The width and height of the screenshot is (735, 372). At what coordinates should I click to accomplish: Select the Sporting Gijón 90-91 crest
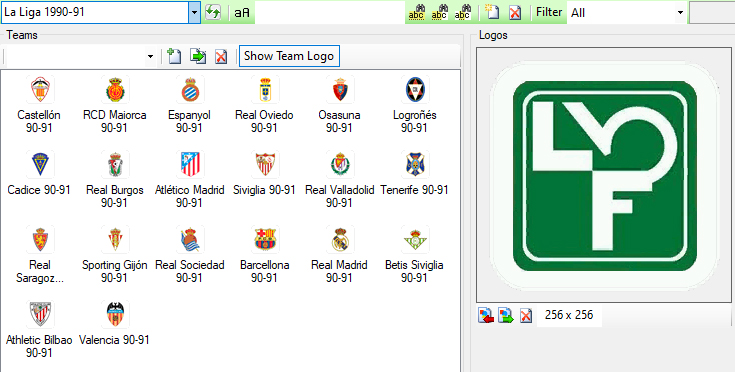[115, 239]
